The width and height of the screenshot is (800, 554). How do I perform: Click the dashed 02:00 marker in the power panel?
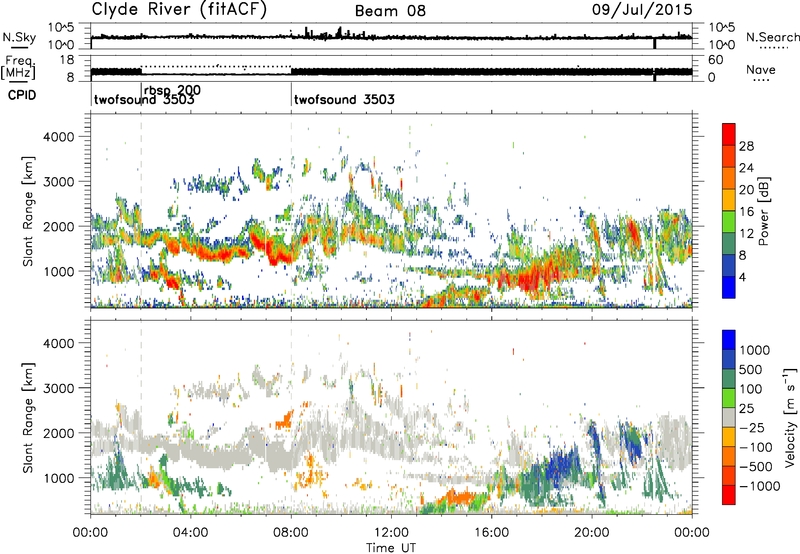point(141,210)
